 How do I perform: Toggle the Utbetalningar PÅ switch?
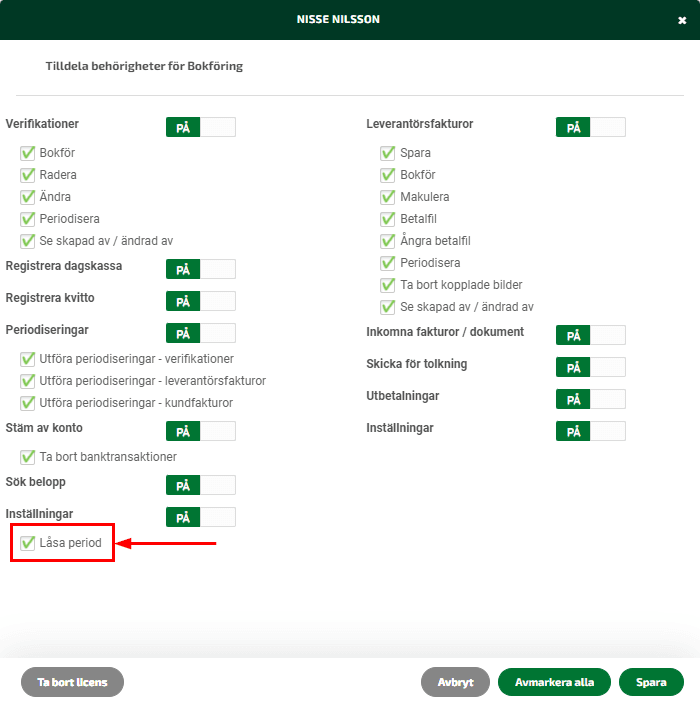(590, 399)
